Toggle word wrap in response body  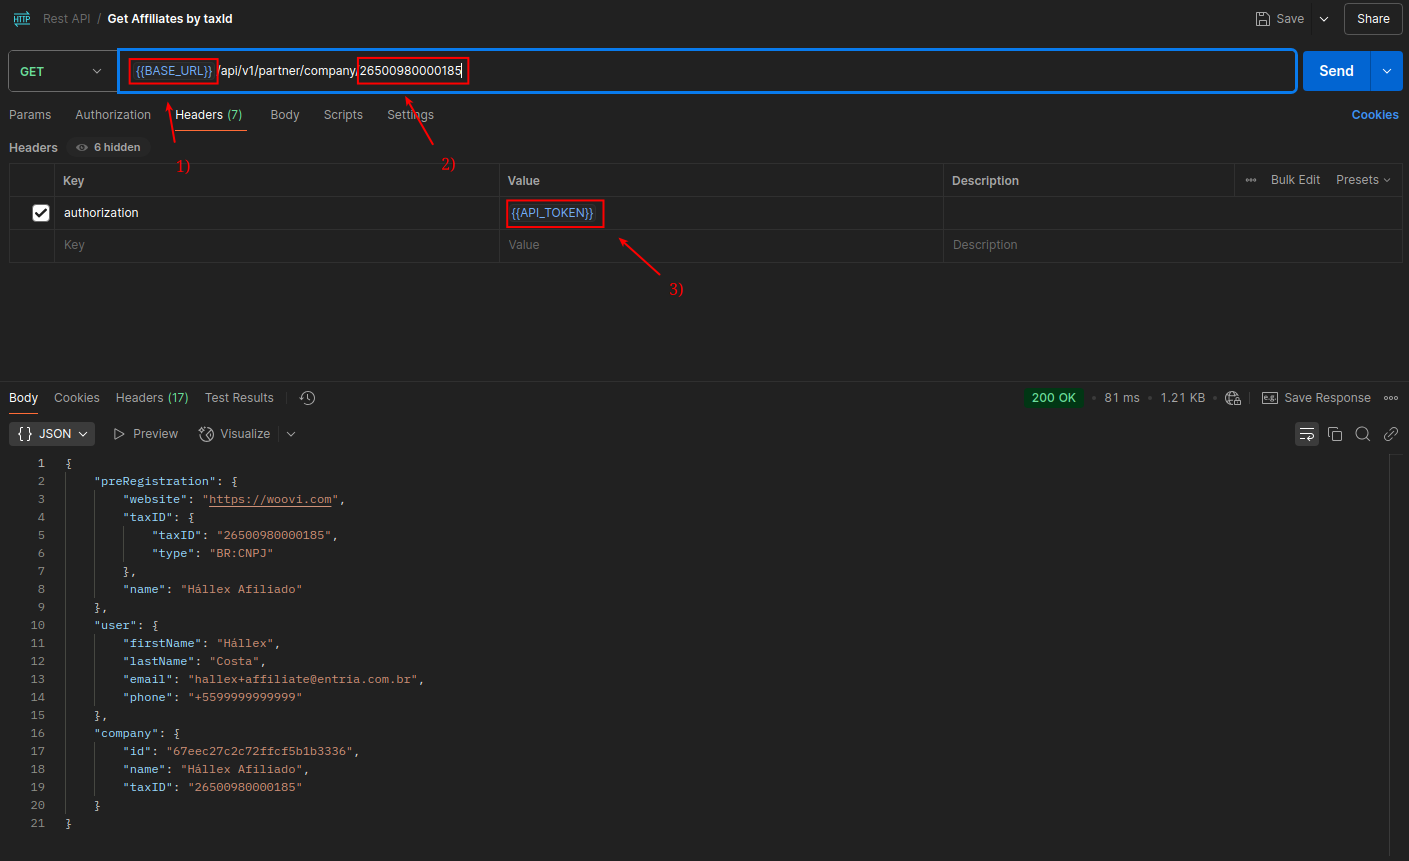click(x=1306, y=434)
